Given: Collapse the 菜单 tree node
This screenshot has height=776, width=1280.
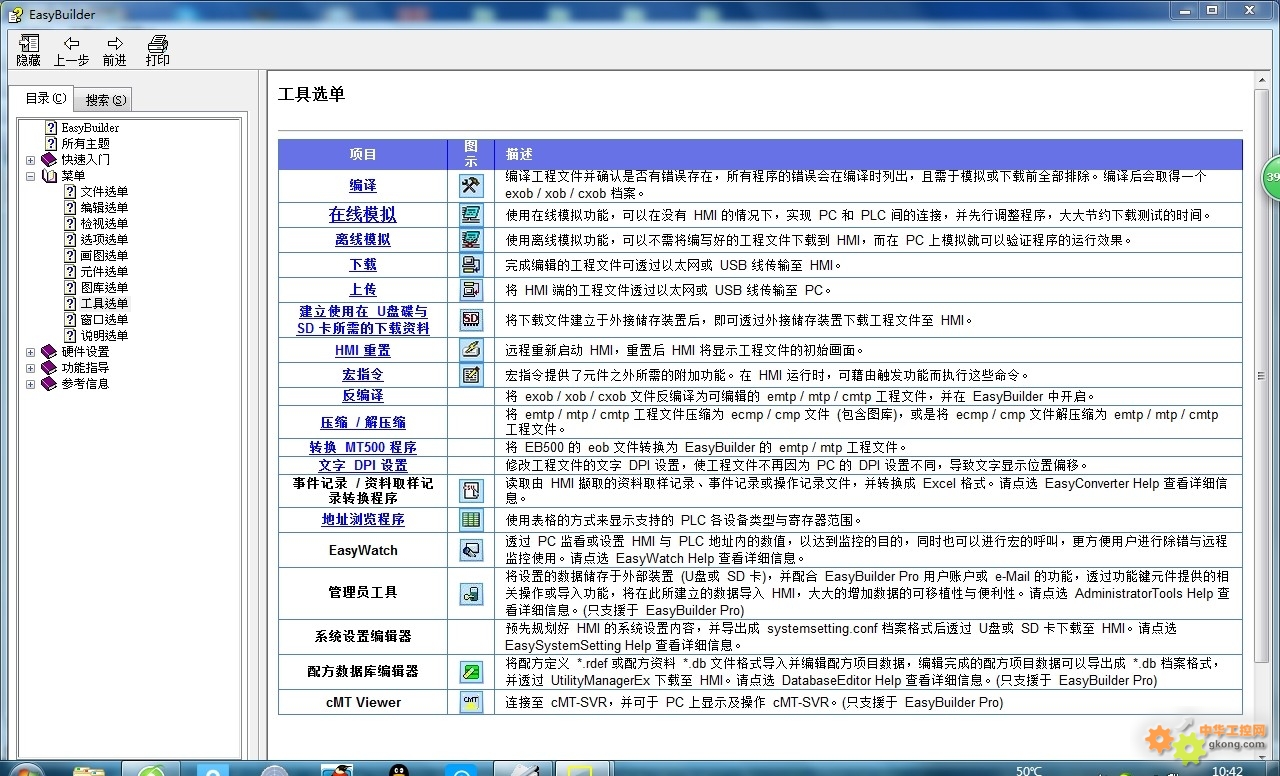Looking at the screenshot, I should click(30, 176).
